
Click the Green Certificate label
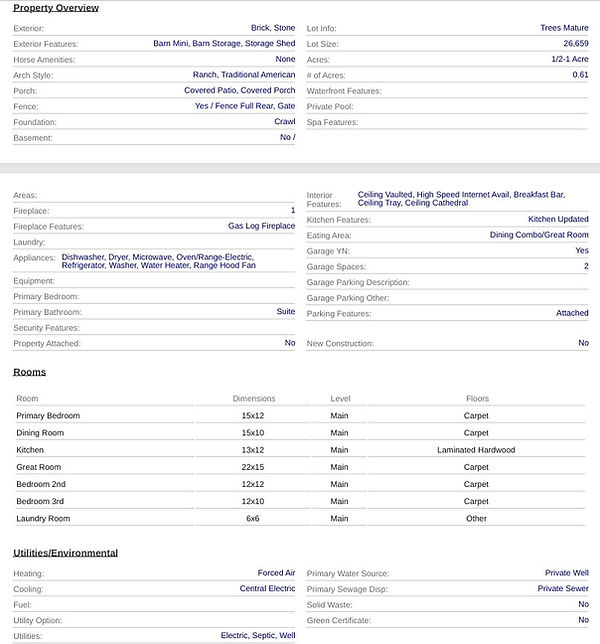coord(339,621)
